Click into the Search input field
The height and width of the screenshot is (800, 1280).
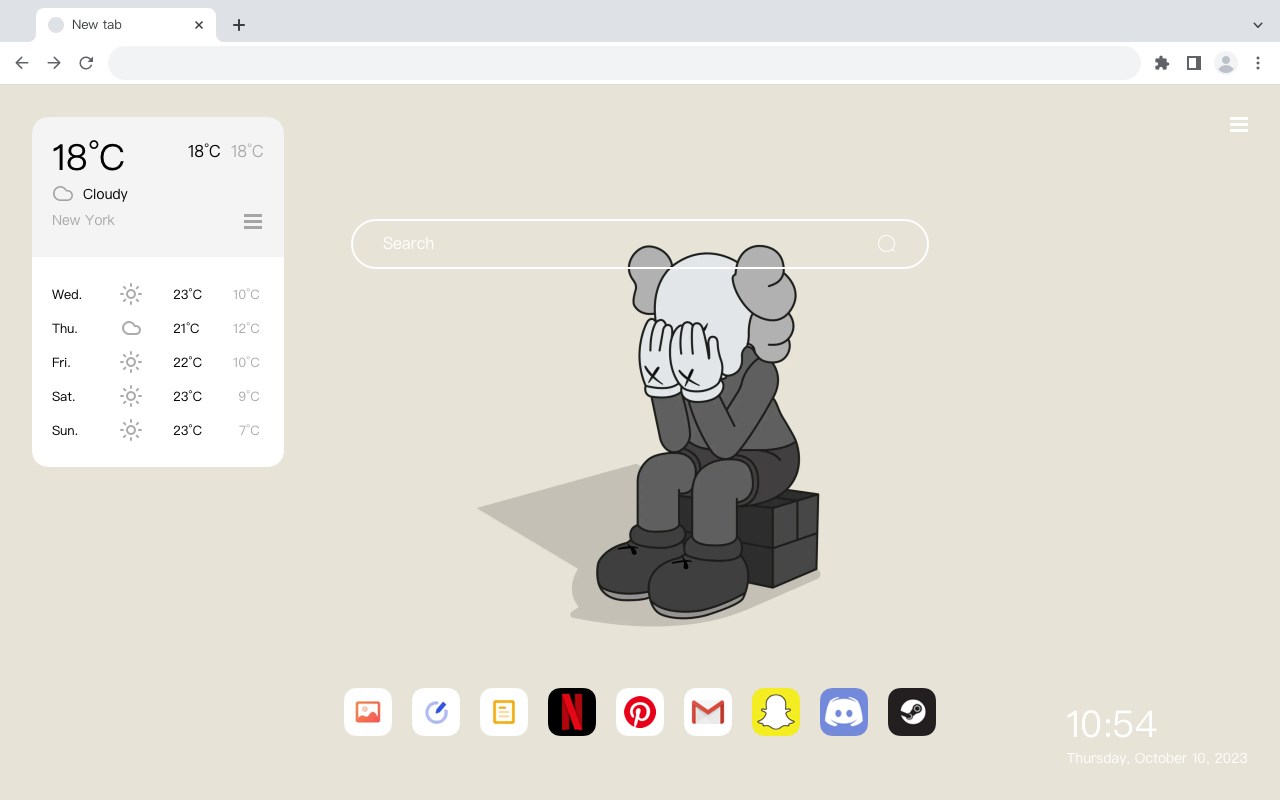640,244
